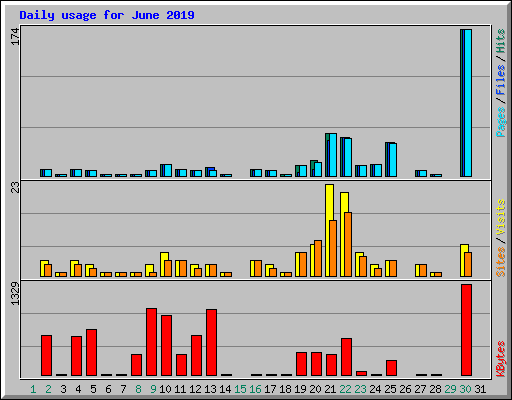Click day label 13 on the x-axis

coord(210,389)
